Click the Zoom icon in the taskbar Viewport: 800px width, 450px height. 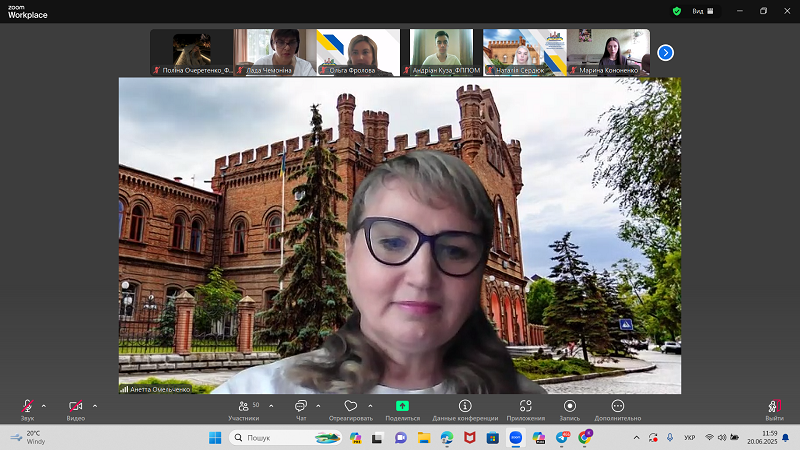(x=516, y=438)
